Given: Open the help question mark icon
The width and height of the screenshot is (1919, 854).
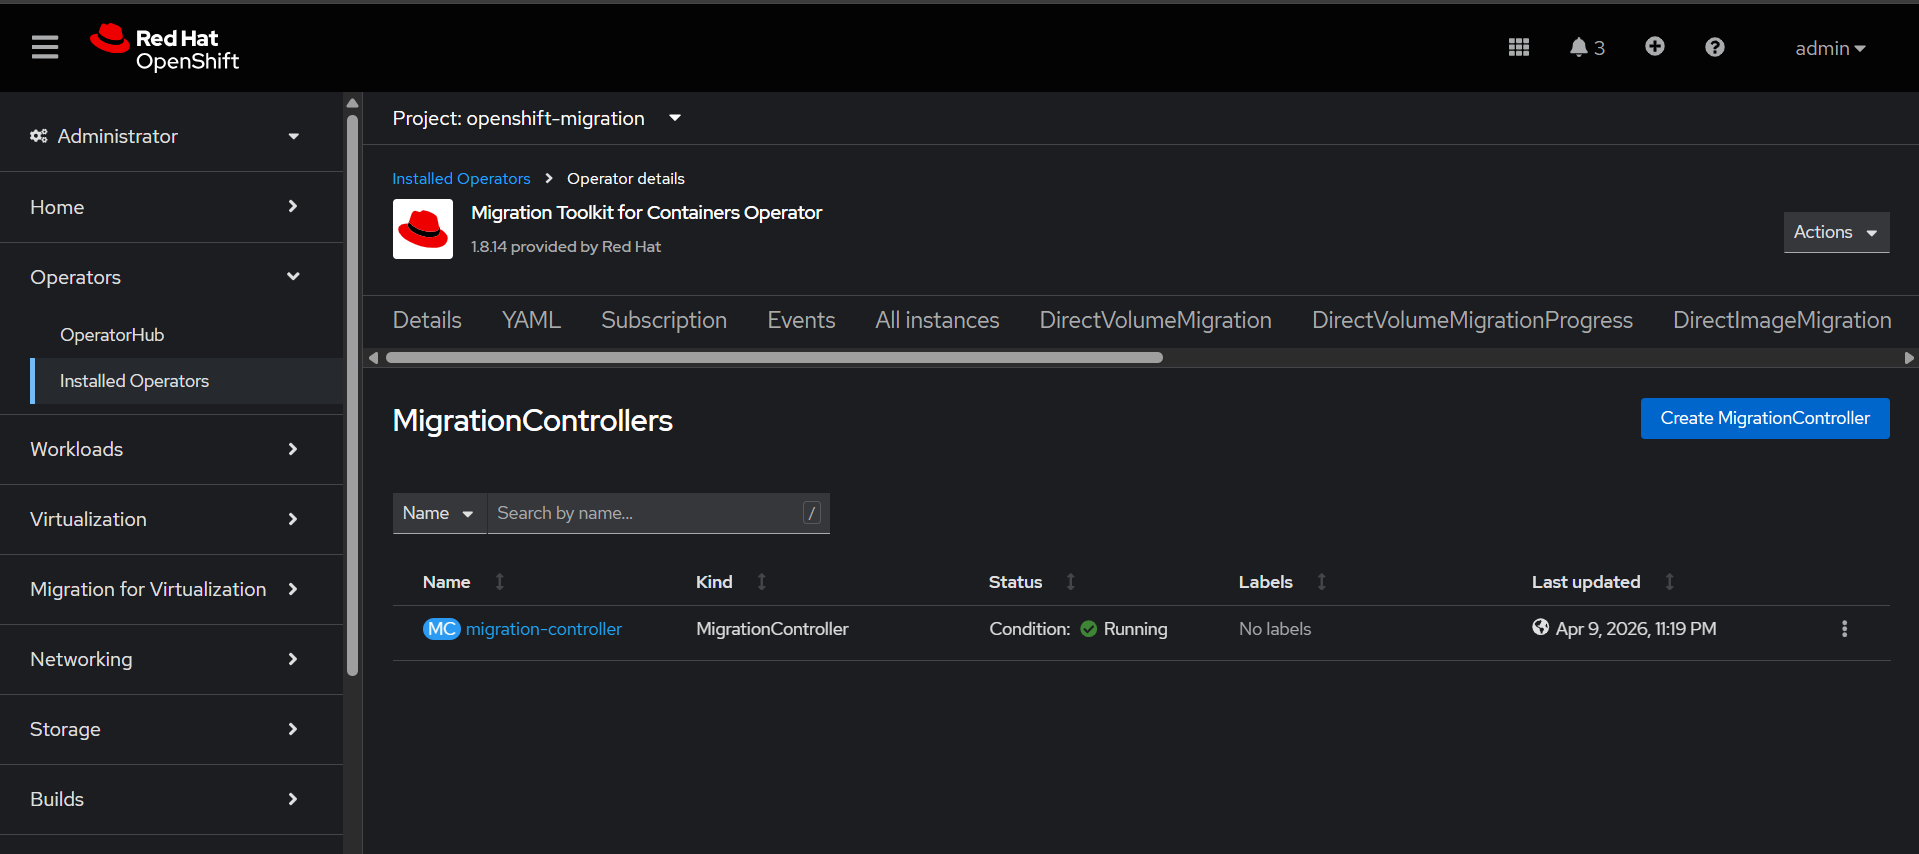Looking at the screenshot, I should 1714,47.
